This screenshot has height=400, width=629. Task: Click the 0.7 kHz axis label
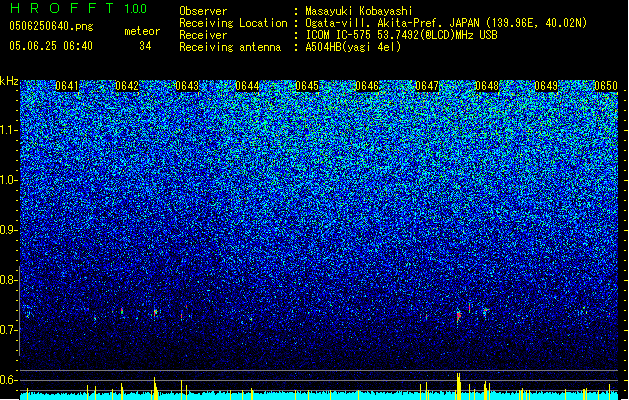[x=8, y=330]
